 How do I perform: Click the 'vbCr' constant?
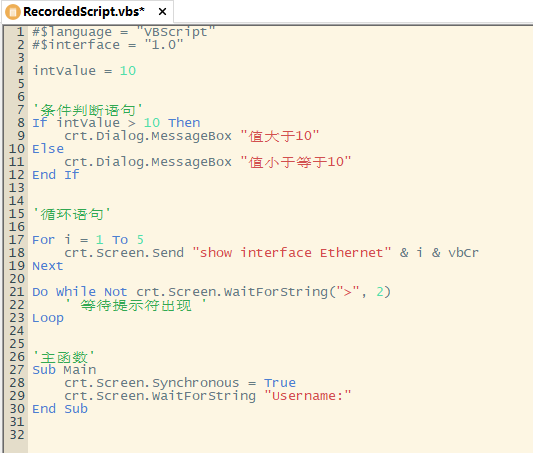click(x=463, y=253)
